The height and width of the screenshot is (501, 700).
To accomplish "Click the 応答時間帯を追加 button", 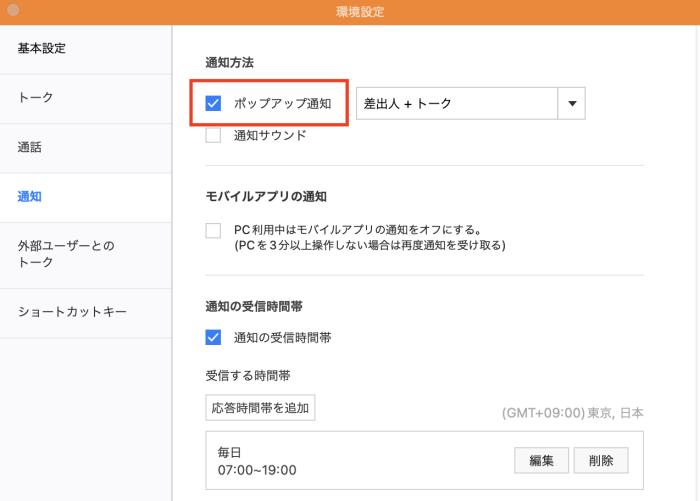I will click(x=260, y=408).
